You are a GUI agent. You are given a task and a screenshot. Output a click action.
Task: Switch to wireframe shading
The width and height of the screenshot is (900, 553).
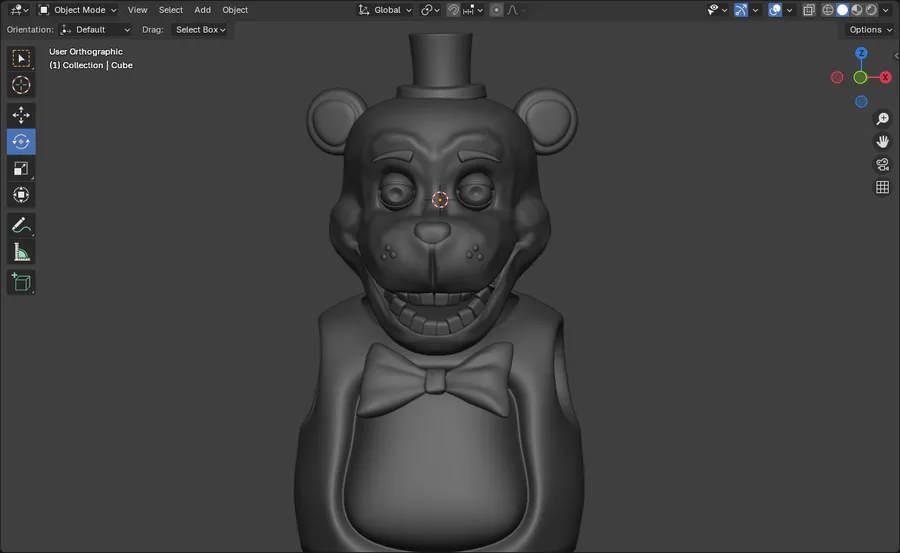point(828,10)
